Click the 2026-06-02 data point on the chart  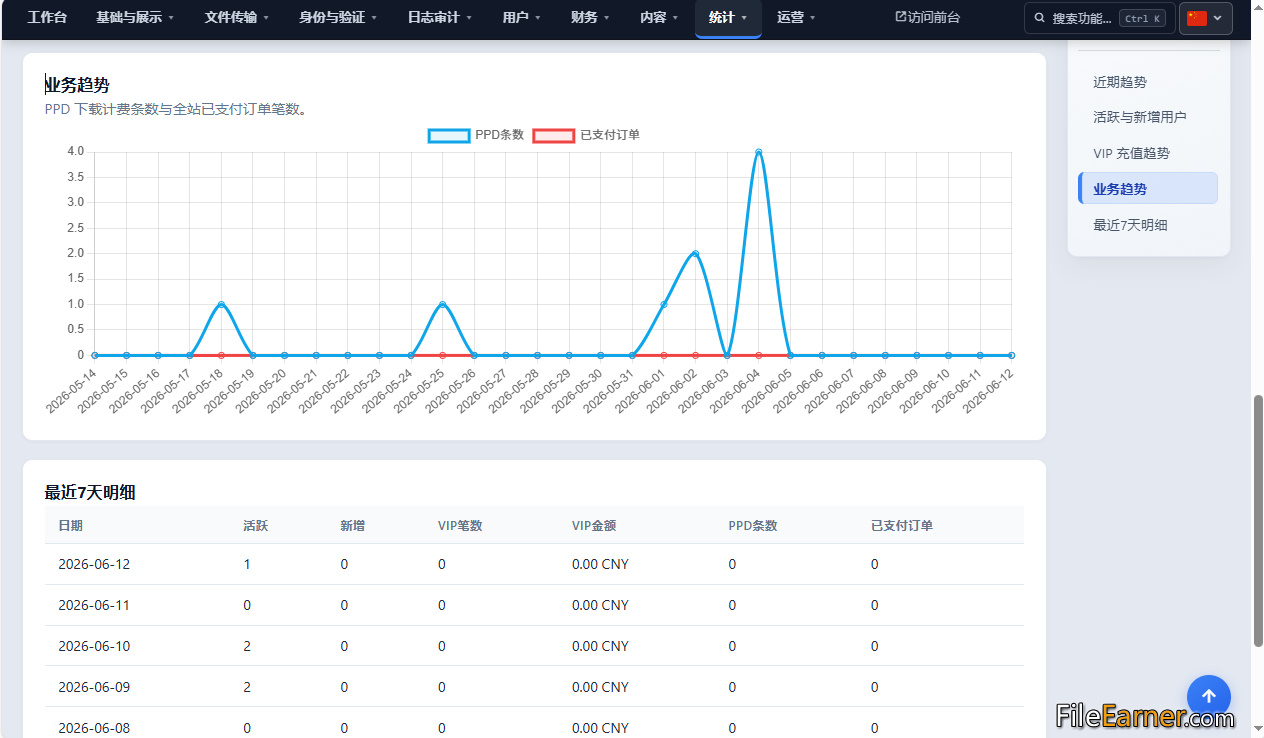click(x=695, y=253)
